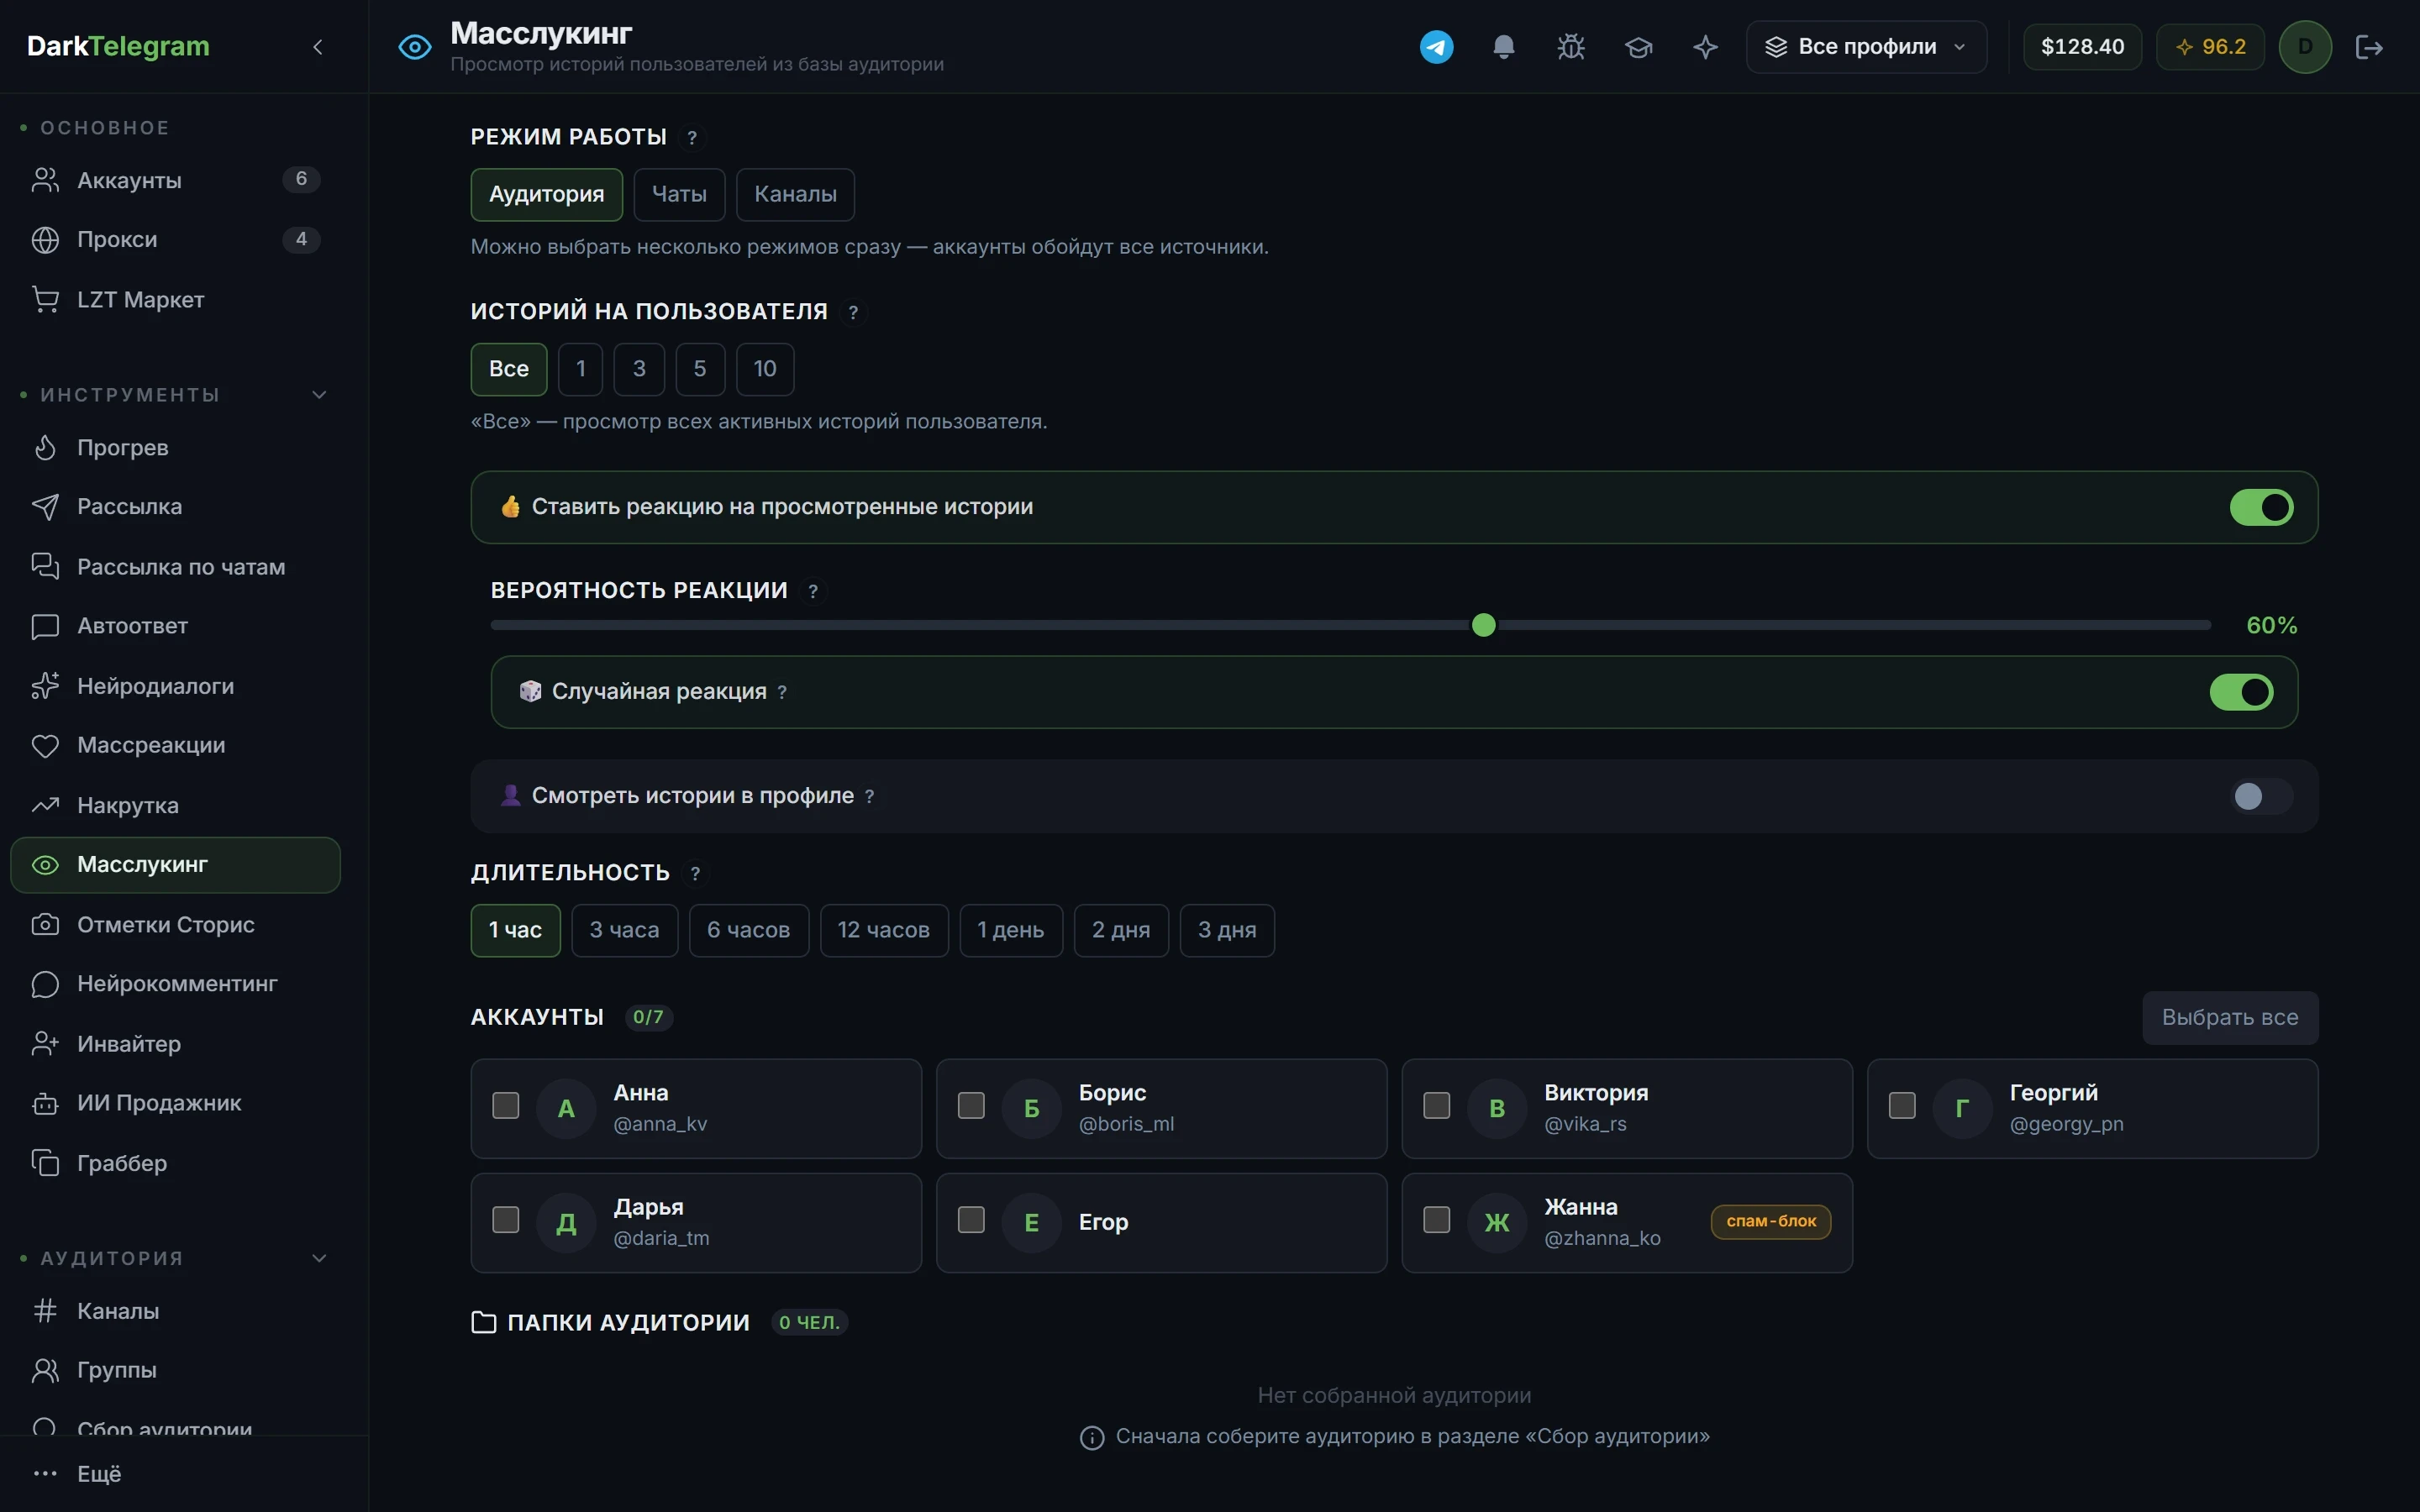Check the Георгий account checkbox

(x=1902, y=1105)
